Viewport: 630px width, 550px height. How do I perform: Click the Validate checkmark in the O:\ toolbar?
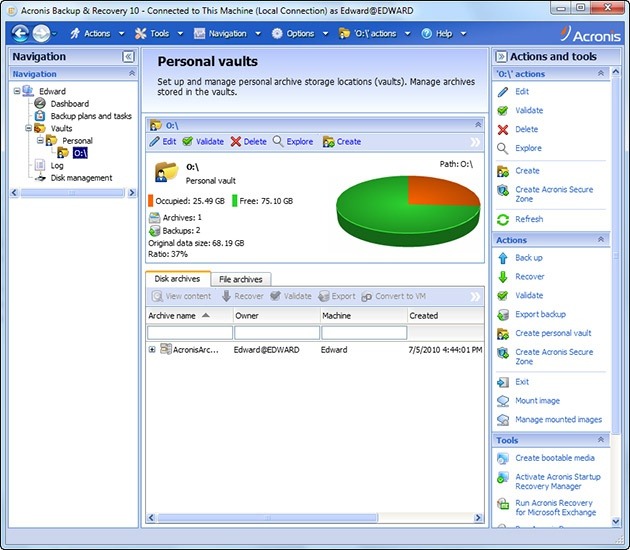pos(188,141)
